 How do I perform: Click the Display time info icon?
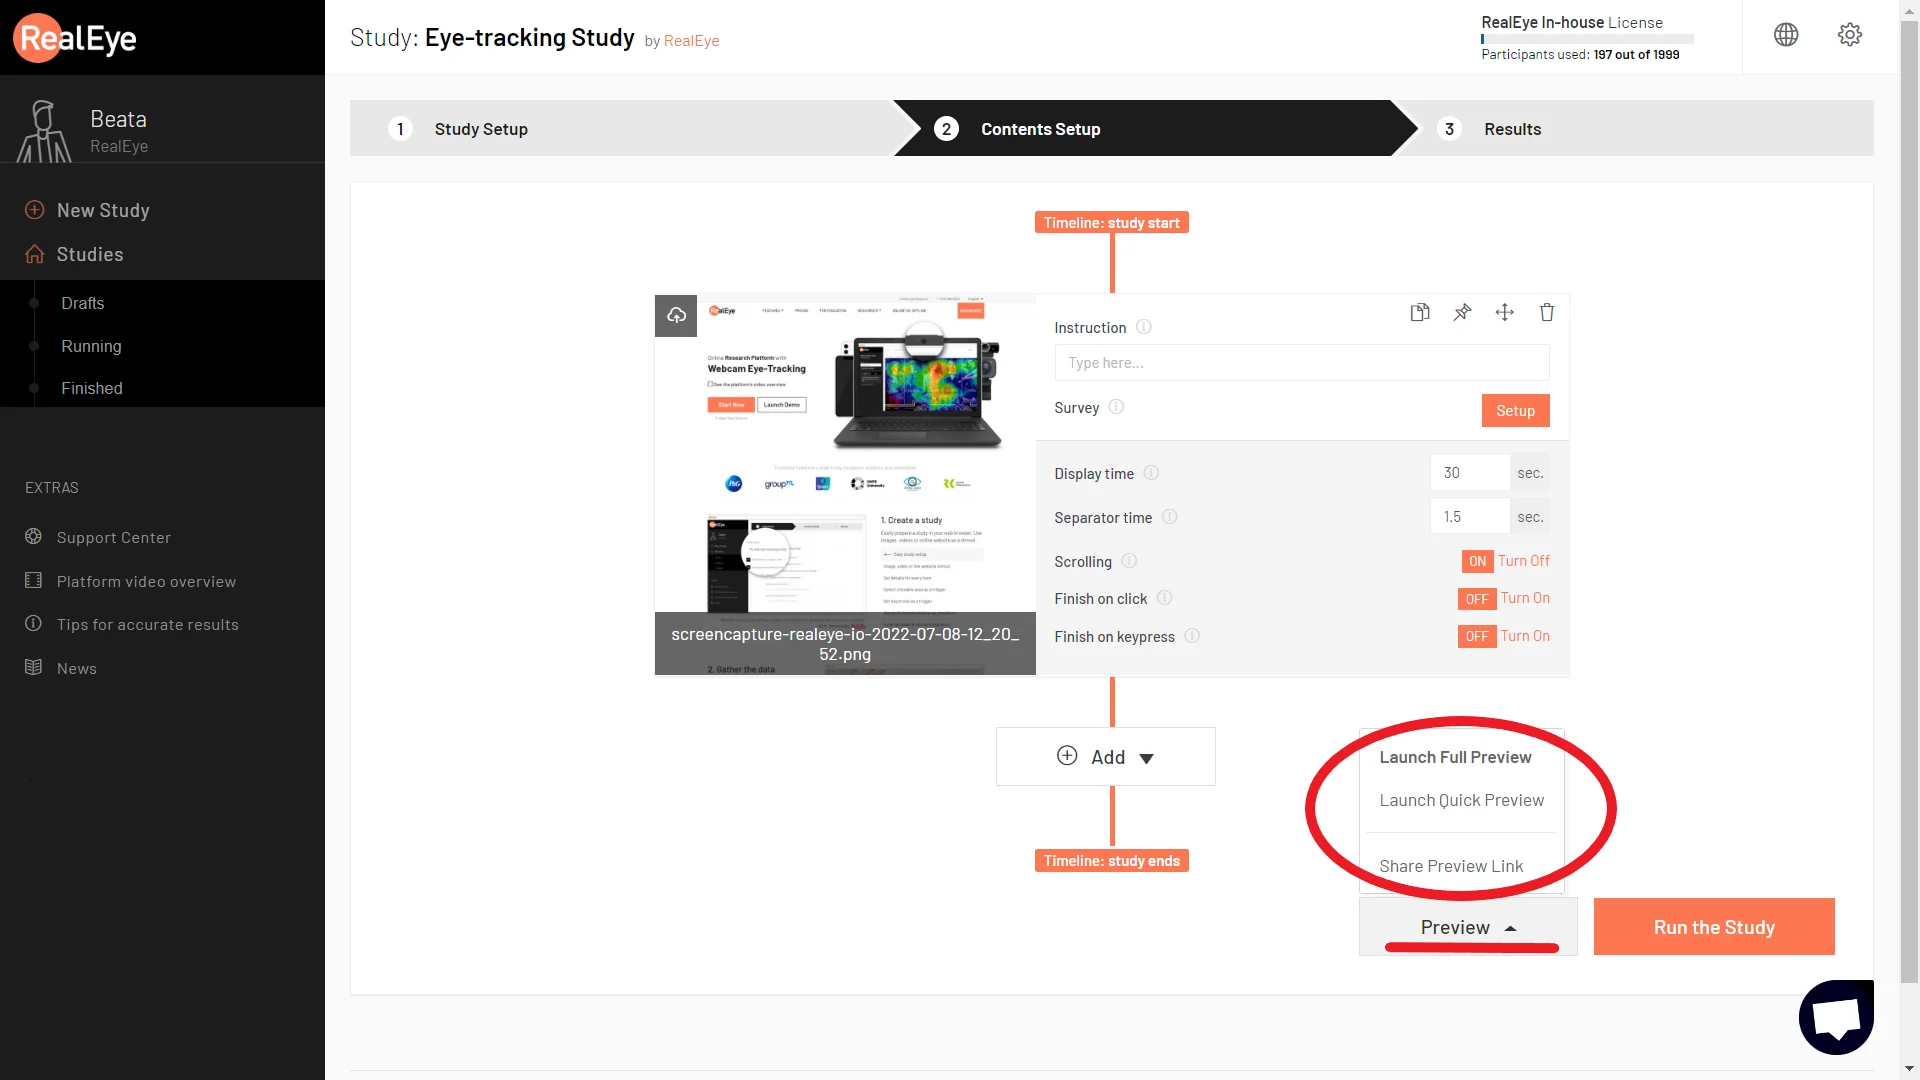(x=1151, y=473)
